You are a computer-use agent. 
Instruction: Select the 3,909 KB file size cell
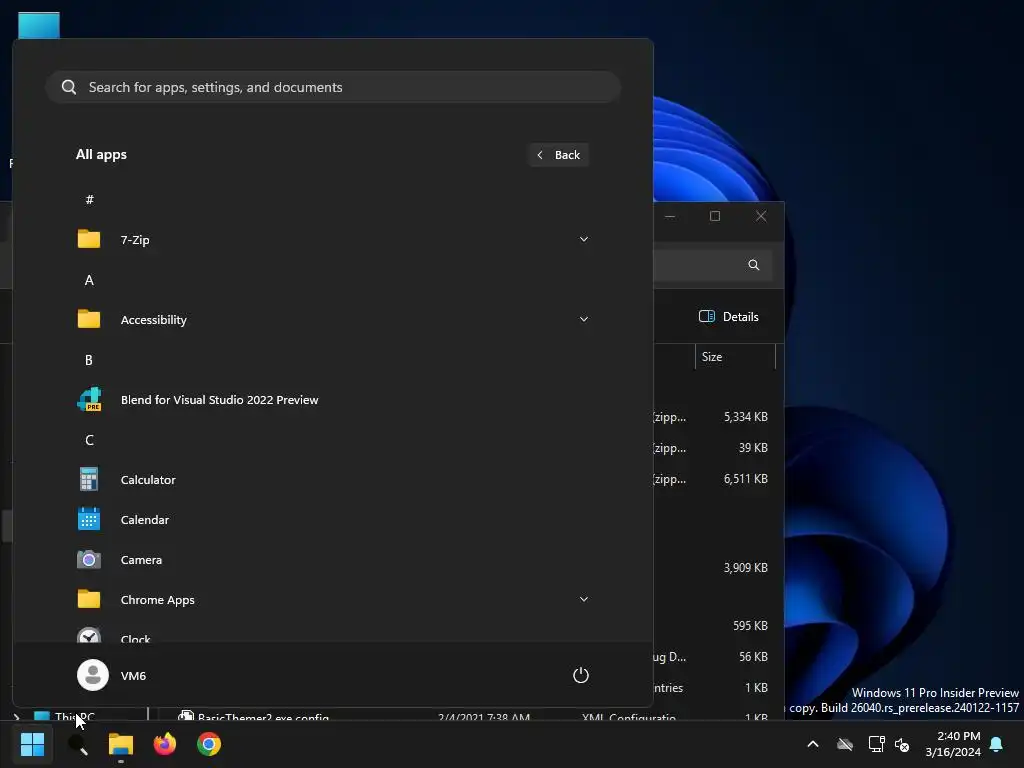(745, 567)
